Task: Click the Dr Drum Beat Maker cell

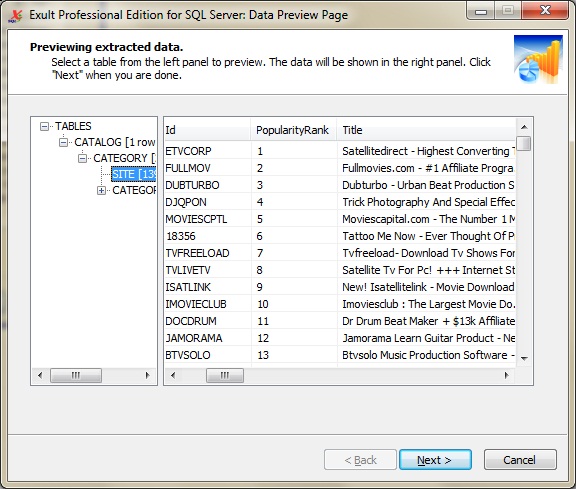Action: (x=426, y=321)
